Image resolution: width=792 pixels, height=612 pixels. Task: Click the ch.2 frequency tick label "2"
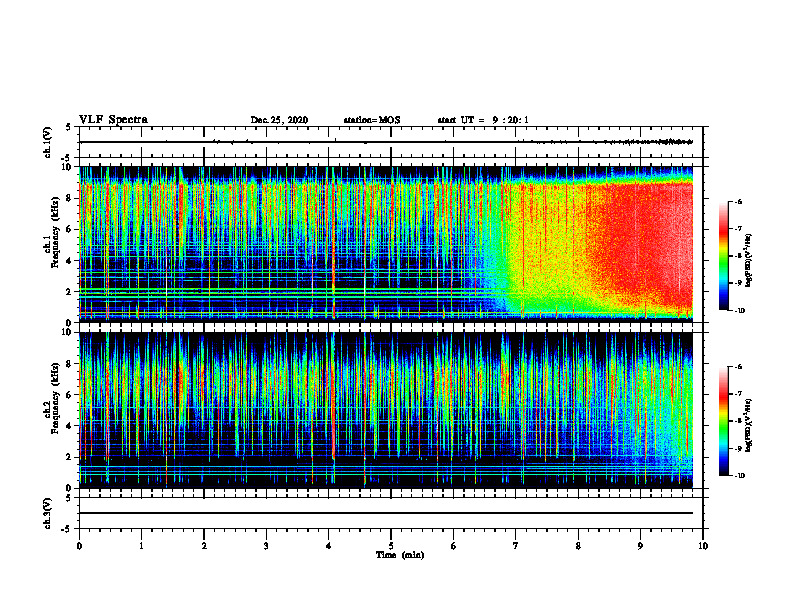(x=70, y=457)
